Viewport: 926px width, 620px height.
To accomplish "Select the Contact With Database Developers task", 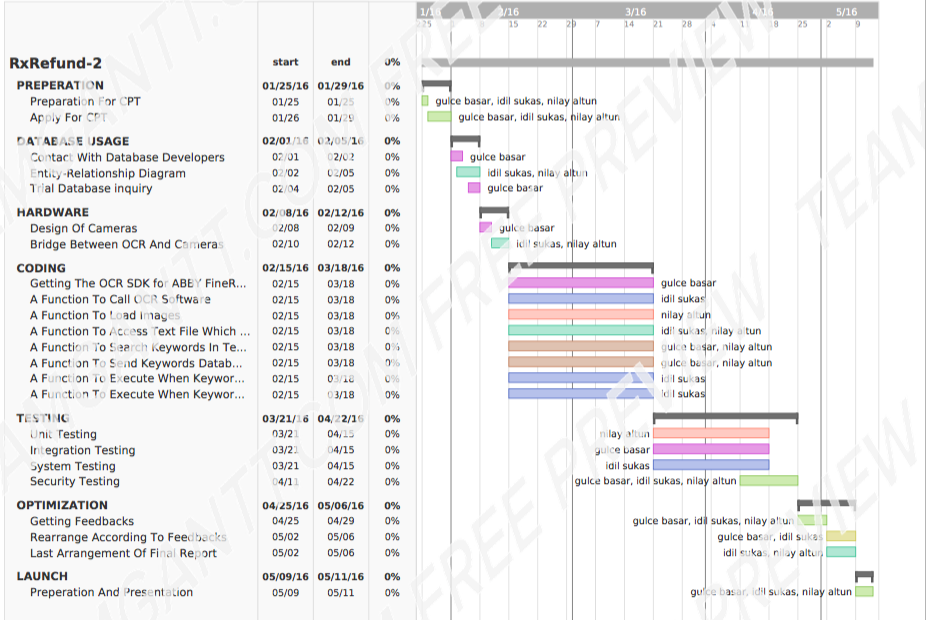I will [x=127, y=157].
